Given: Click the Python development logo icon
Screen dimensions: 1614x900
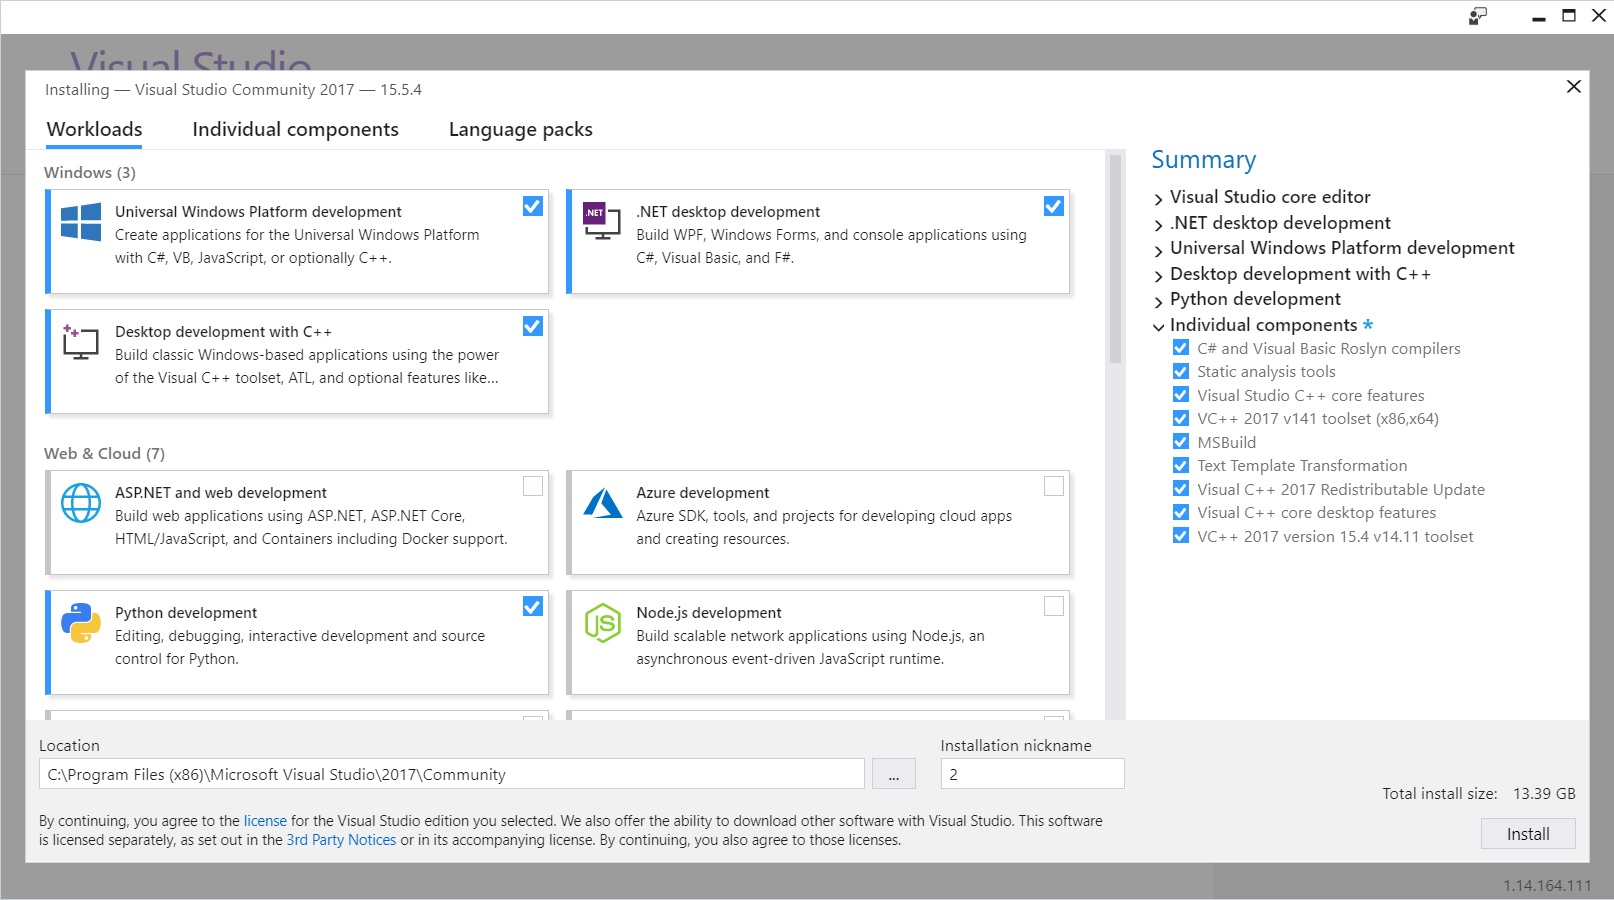Looking at the screenshot, I should click(x=81, y=623).
